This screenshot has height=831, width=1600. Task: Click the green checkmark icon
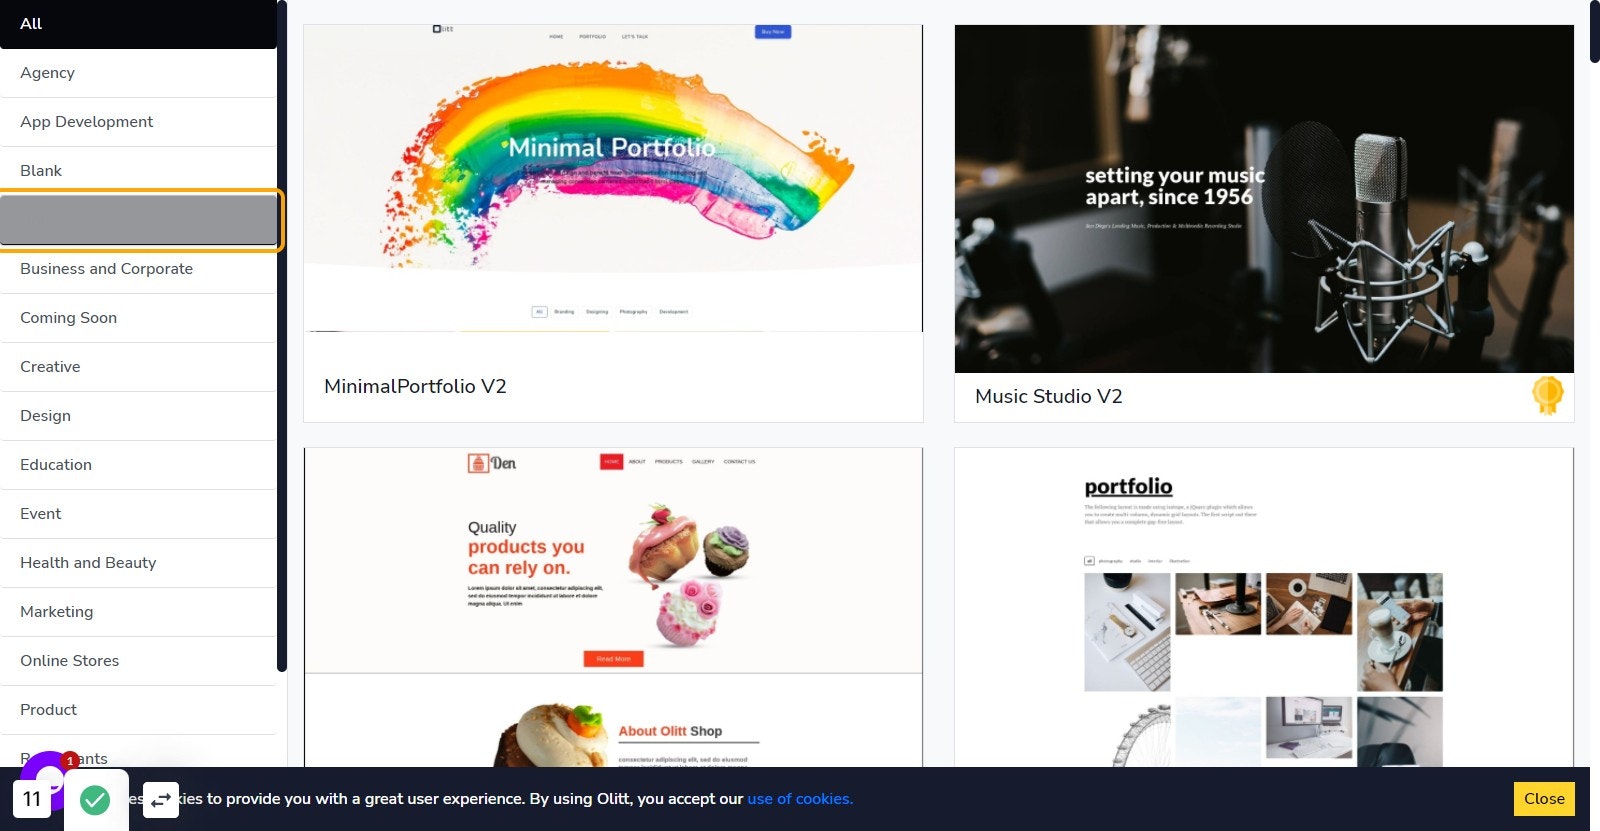pyautogui.click(x=95, y=800)
